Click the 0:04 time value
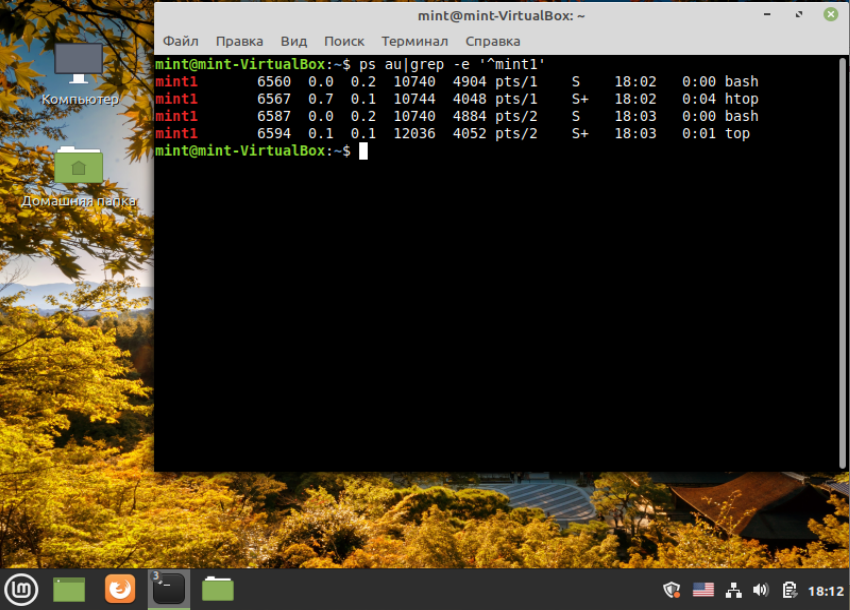Screen dimensions: 850x610 699,99
